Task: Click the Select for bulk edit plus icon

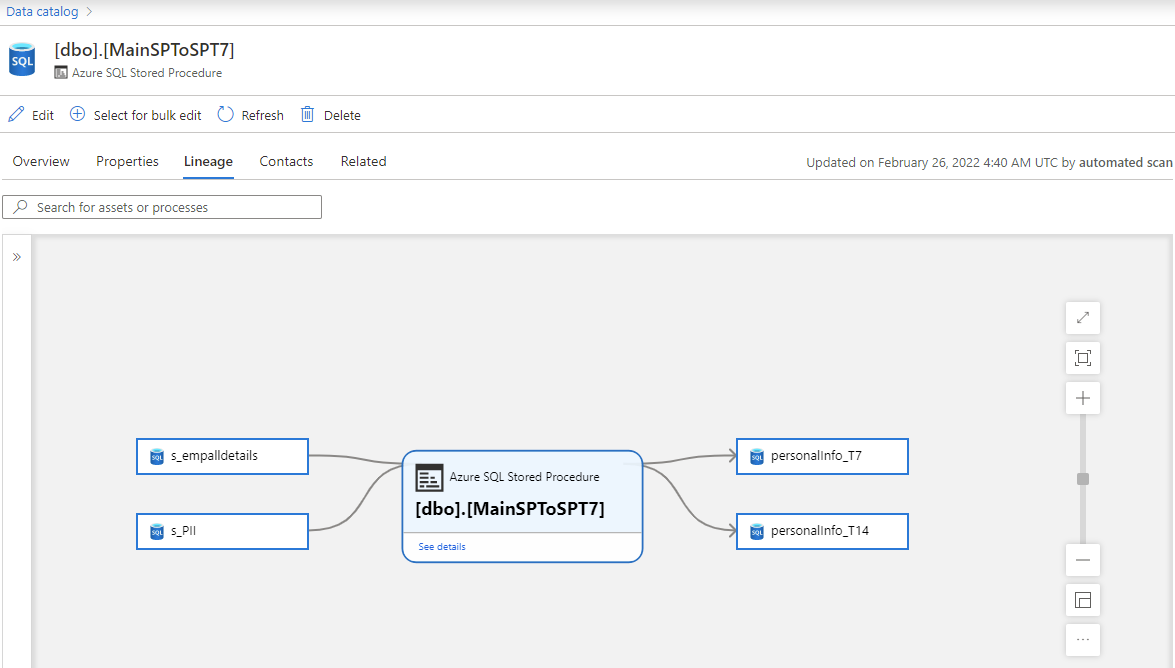Action: pyautogui.click(x=78, y=114)
